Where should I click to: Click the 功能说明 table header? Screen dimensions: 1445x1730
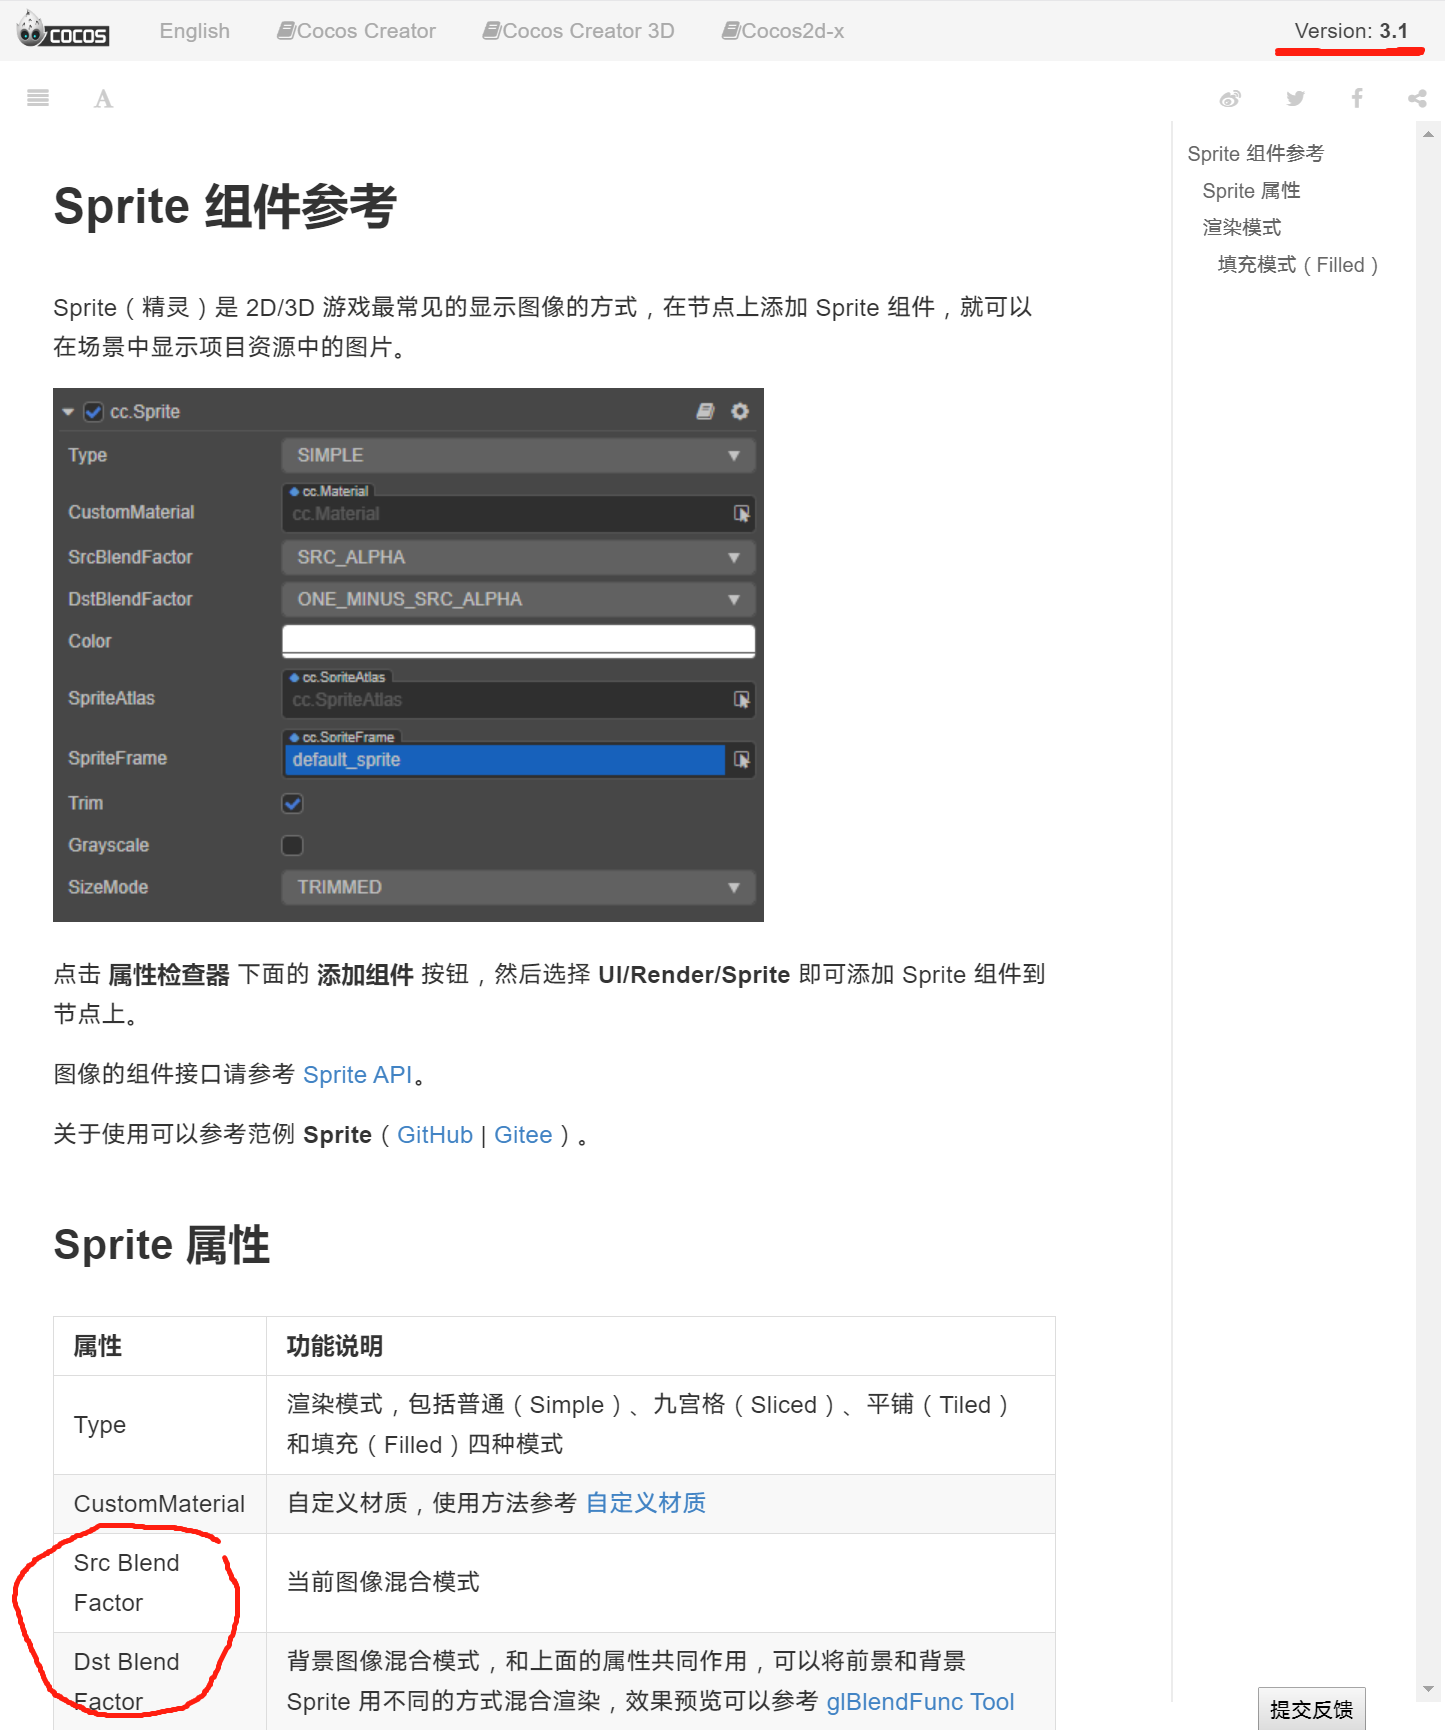point(661,1346)
